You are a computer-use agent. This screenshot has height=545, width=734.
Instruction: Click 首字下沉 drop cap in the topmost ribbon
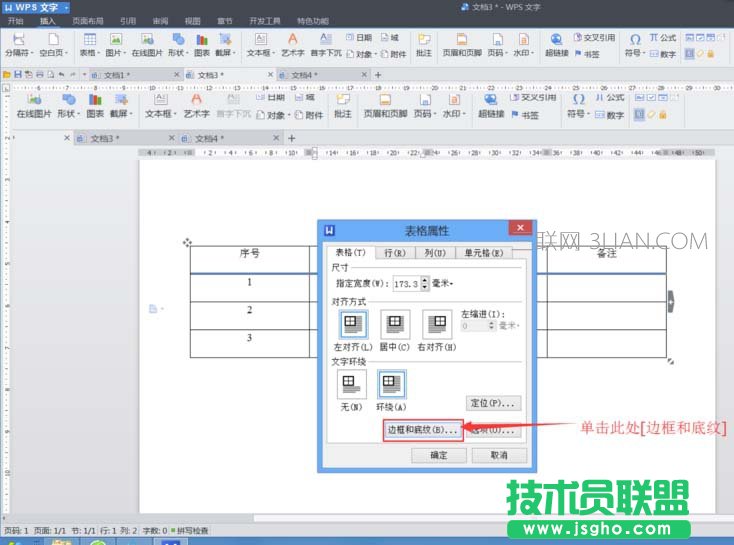coord(326,44)
